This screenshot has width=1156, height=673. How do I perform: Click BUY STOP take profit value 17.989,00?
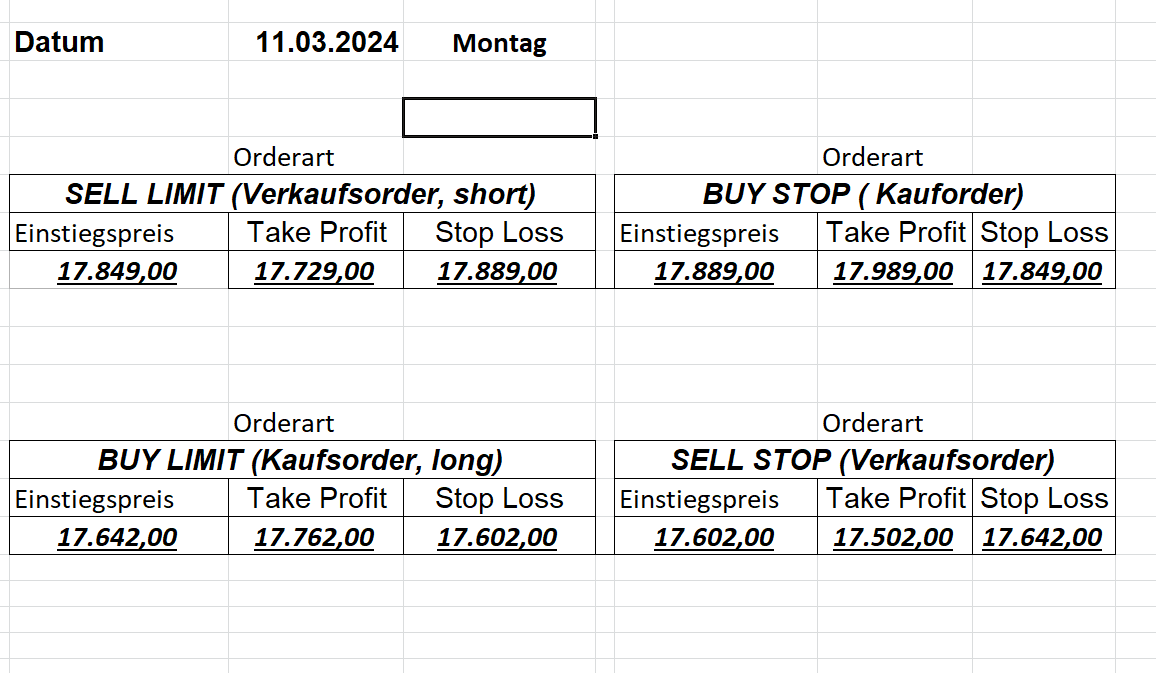tap(893, 271)
